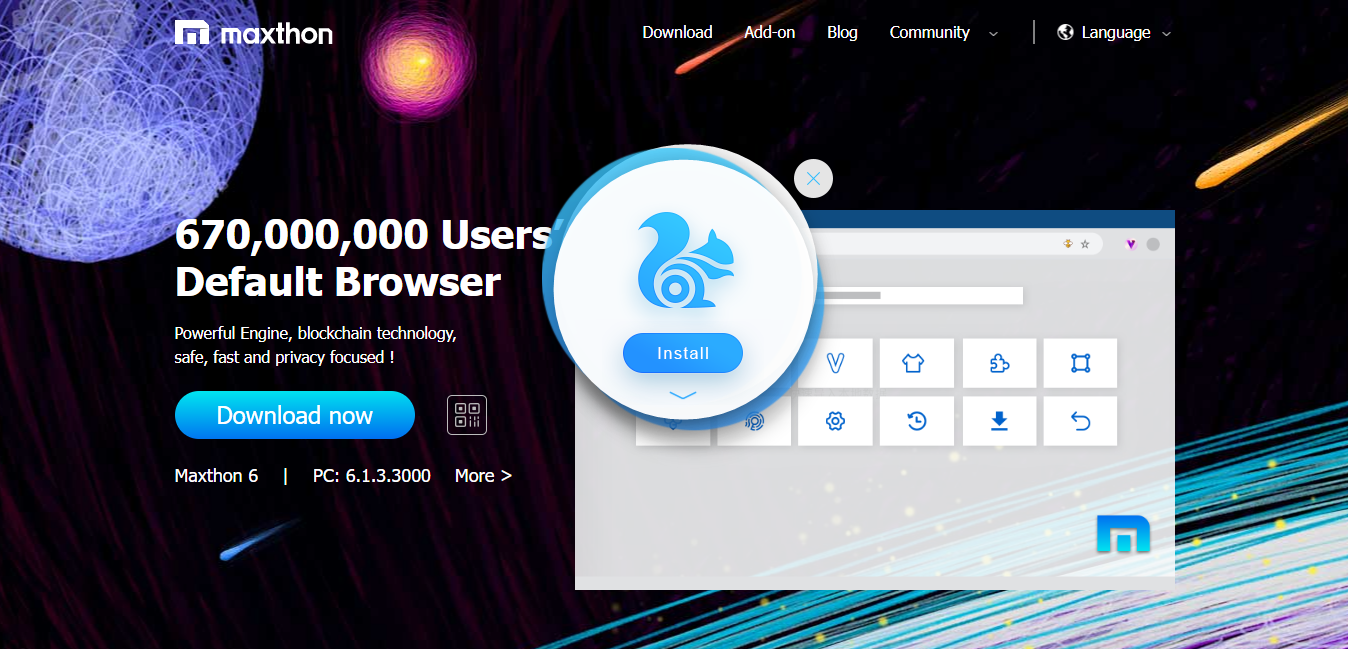Image resolution: width=1348 pixels, height=649 pixels.
Task: Go to the Blog page
Action: 842,32
